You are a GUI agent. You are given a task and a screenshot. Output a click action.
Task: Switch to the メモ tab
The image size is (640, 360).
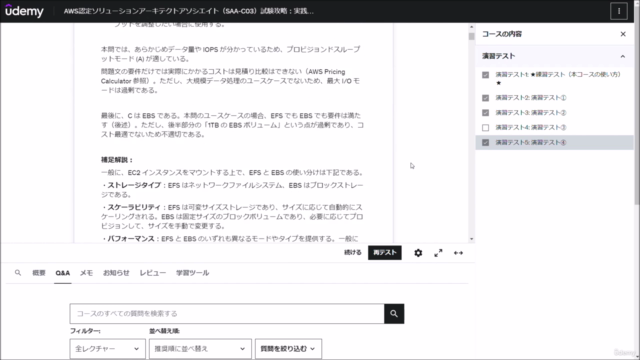click(x=86, y=273)
